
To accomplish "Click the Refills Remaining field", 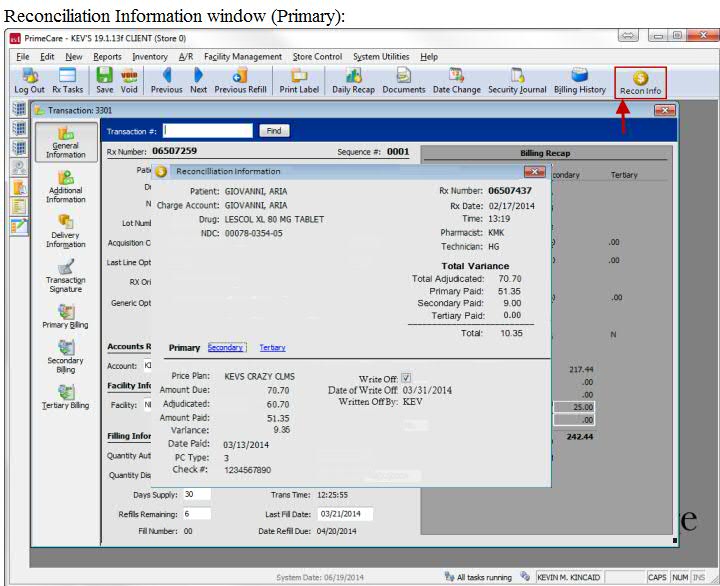I will [197, 514].
